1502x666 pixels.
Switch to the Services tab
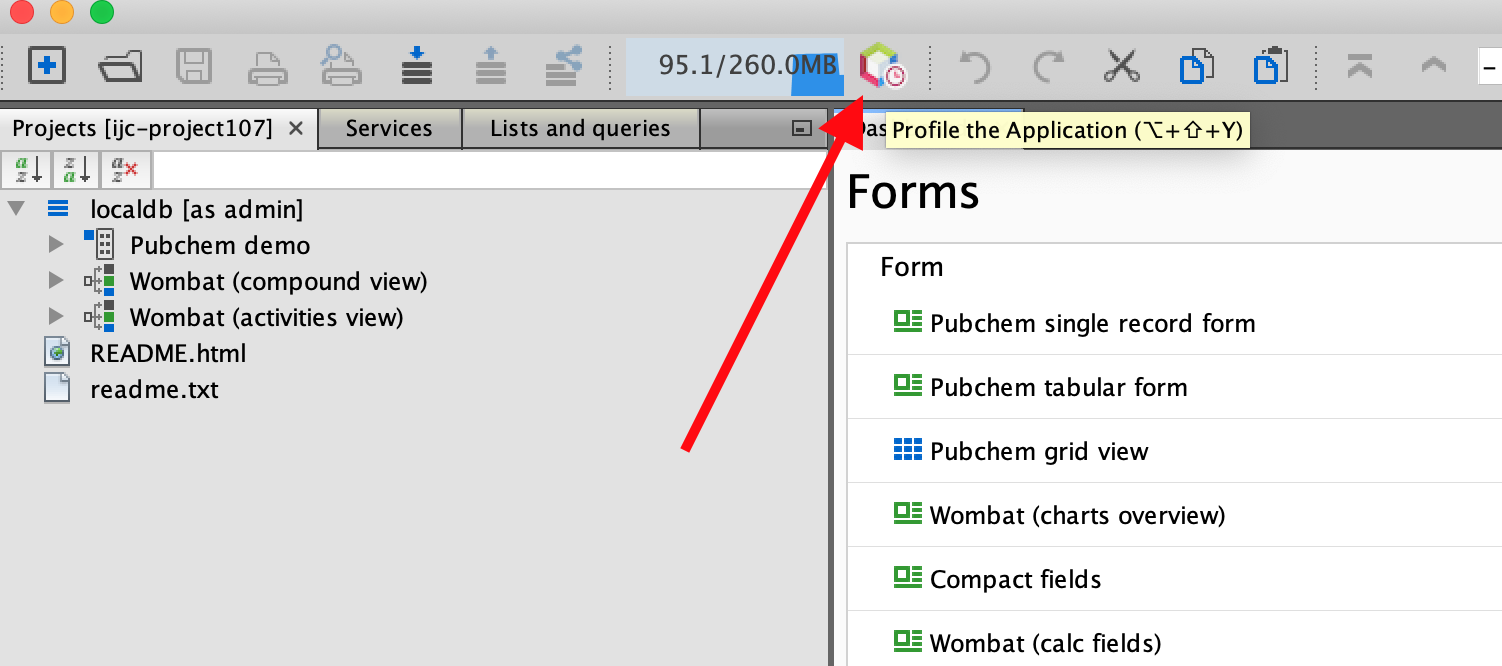389,128
